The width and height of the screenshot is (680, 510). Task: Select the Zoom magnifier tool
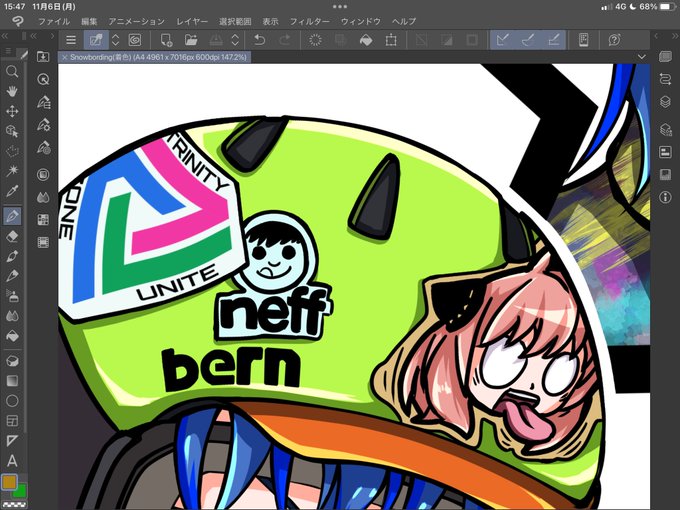tap(12, 71)
